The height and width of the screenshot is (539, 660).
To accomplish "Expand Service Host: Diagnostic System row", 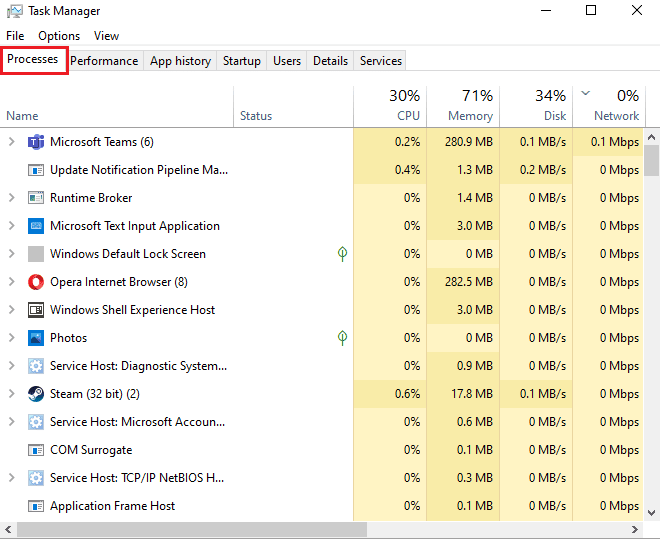I will [x=12, y=366].
